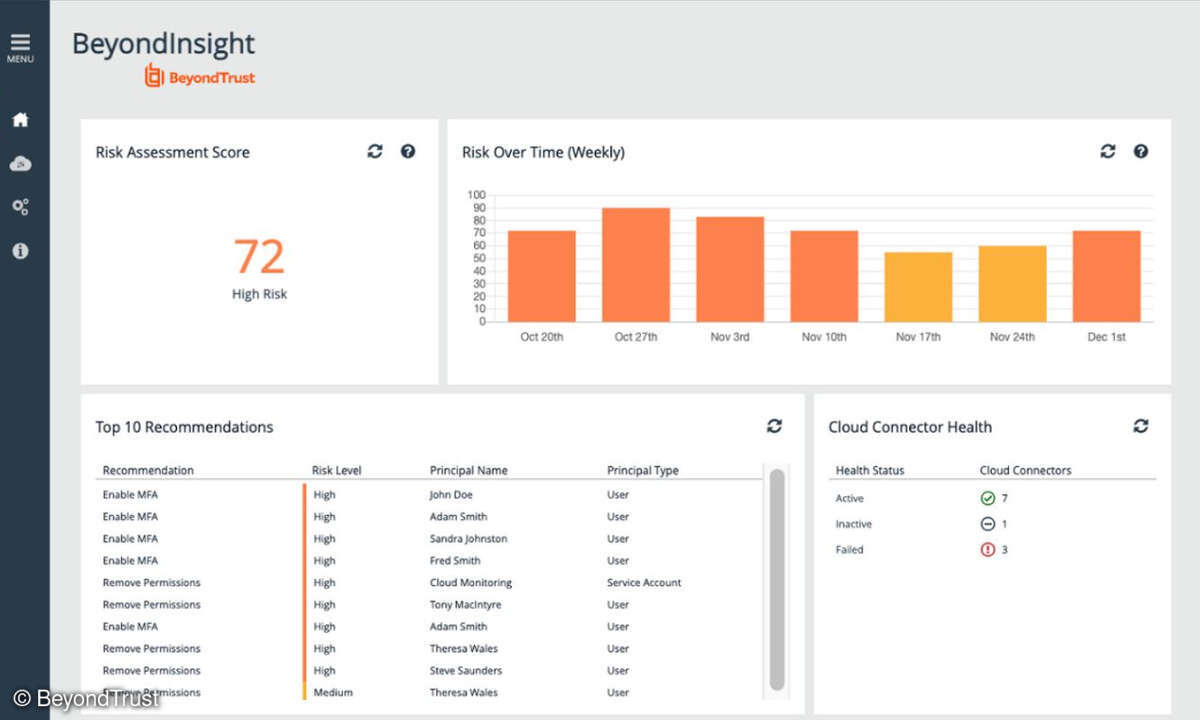Sort by the Recommendation column header
Screen dimensions: 1200x720
[x=148, y=470]
